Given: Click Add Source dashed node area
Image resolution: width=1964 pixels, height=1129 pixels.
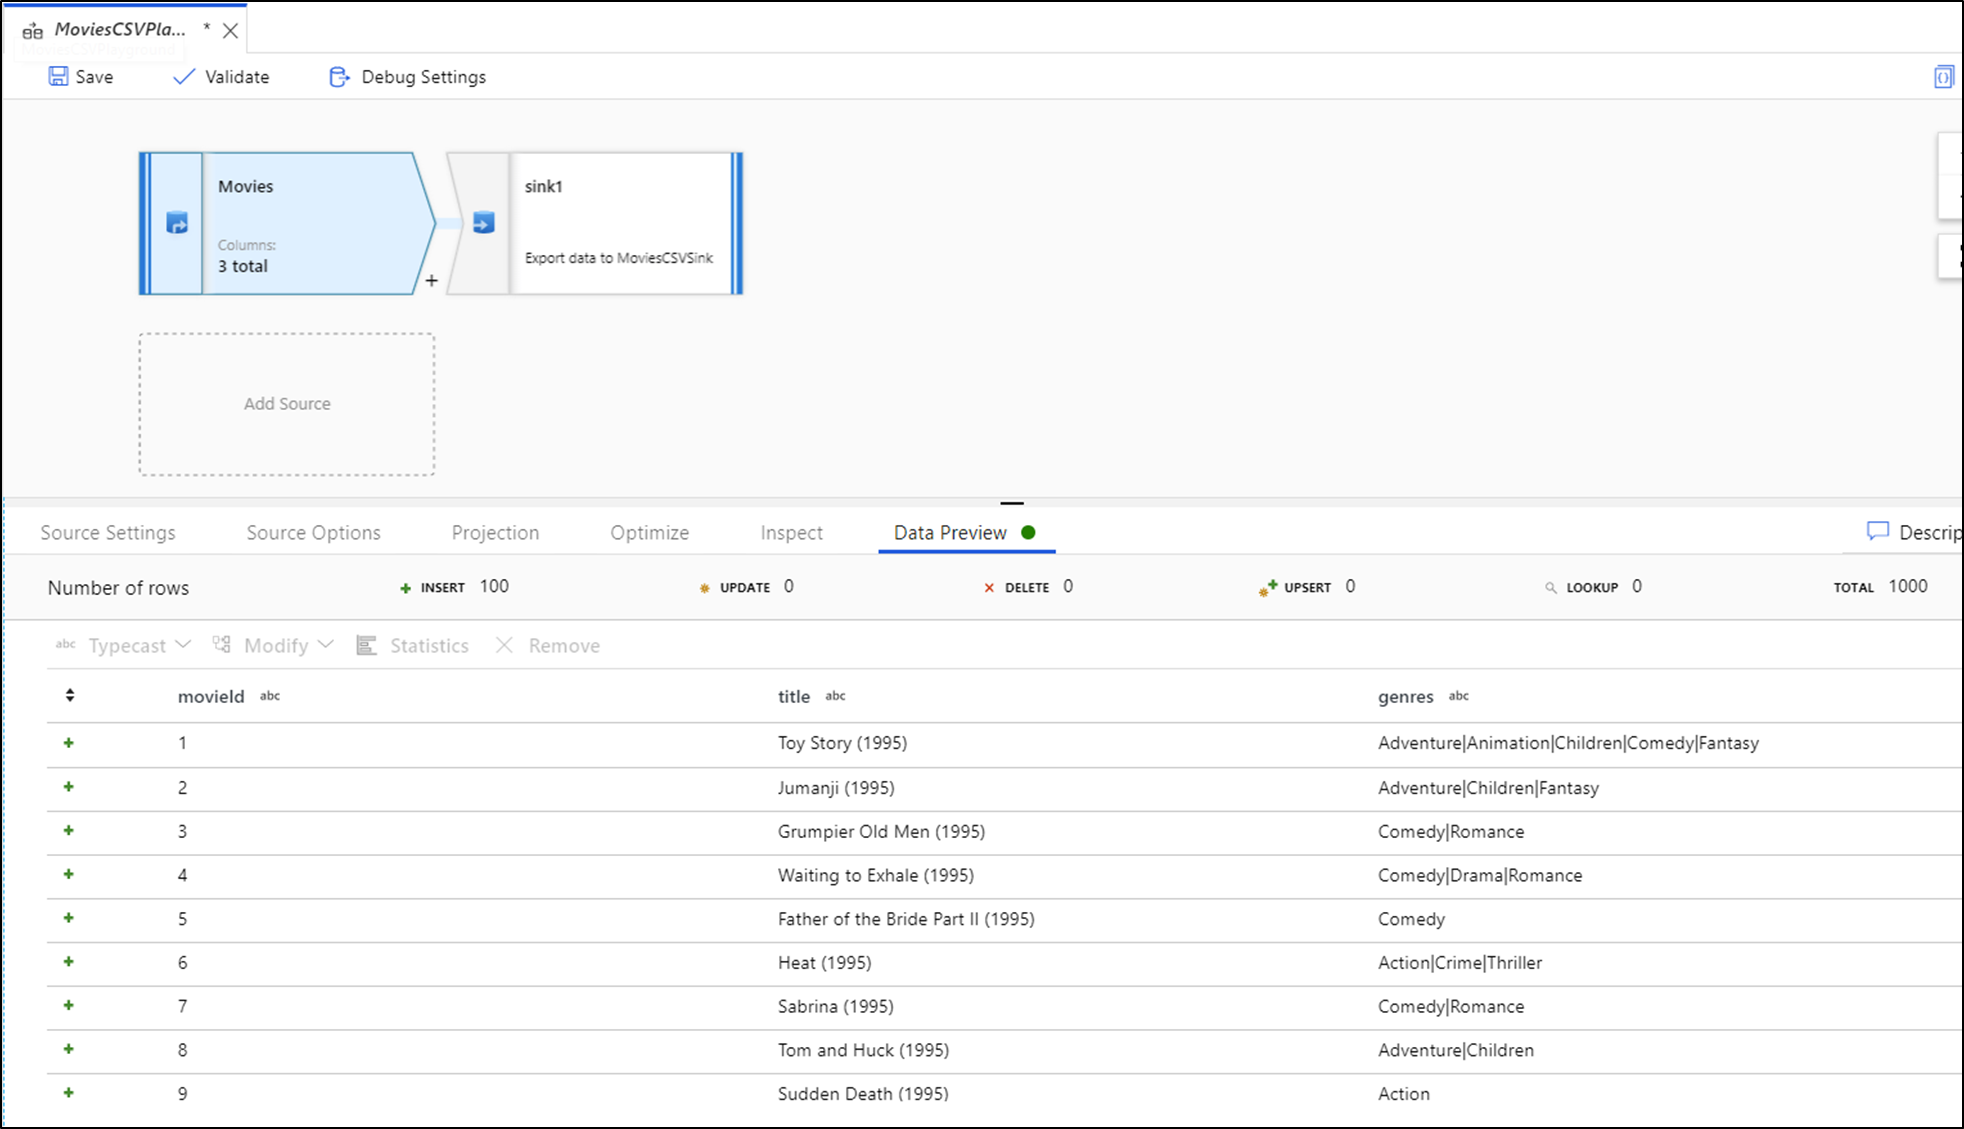Looking at the screenshot, I should point(286,403).
